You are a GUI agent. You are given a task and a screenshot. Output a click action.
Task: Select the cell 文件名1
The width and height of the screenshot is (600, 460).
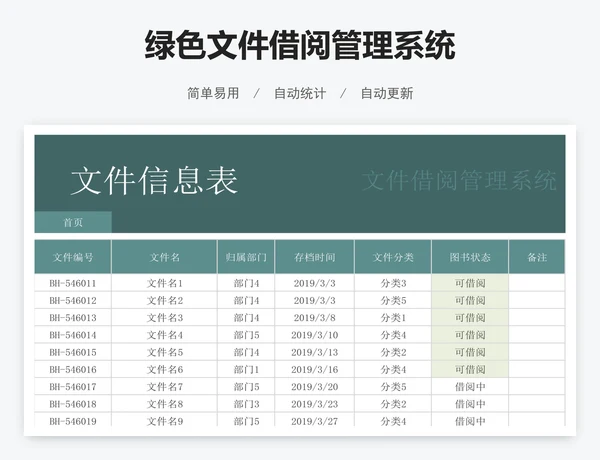(165, 283)
